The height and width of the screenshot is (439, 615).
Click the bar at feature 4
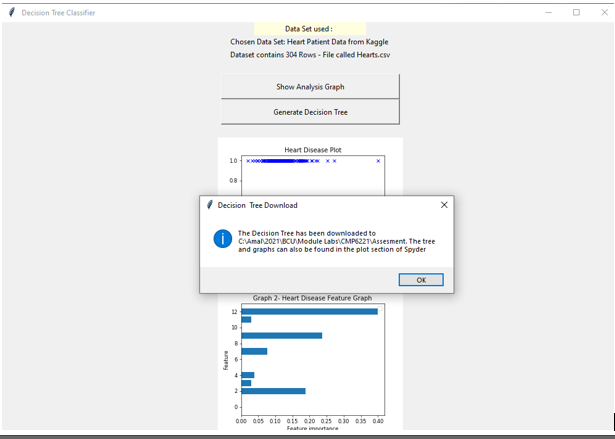point(248,375)
